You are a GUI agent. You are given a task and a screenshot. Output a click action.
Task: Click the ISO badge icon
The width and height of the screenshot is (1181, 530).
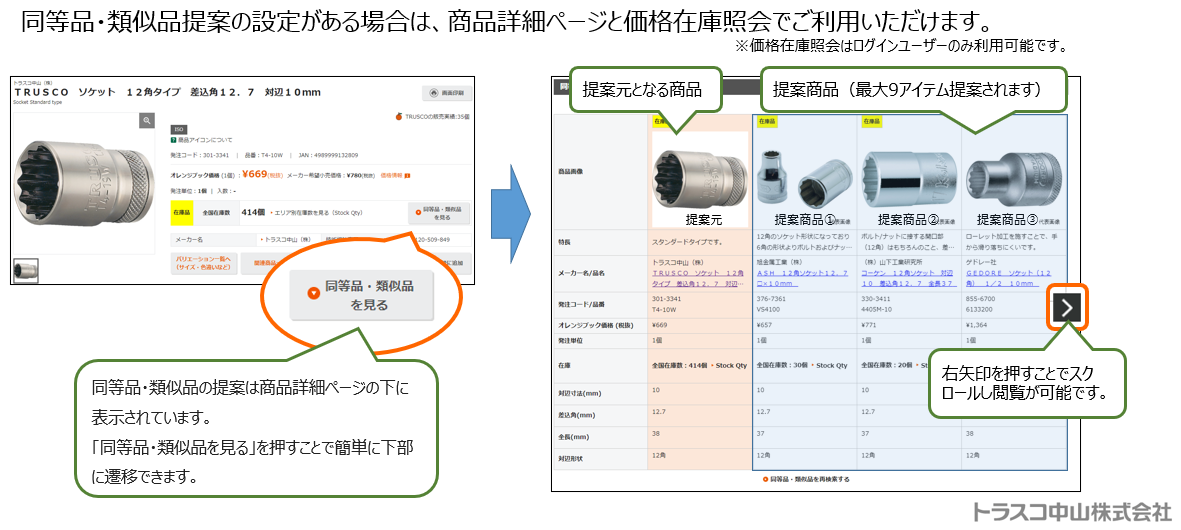[179, 129]
